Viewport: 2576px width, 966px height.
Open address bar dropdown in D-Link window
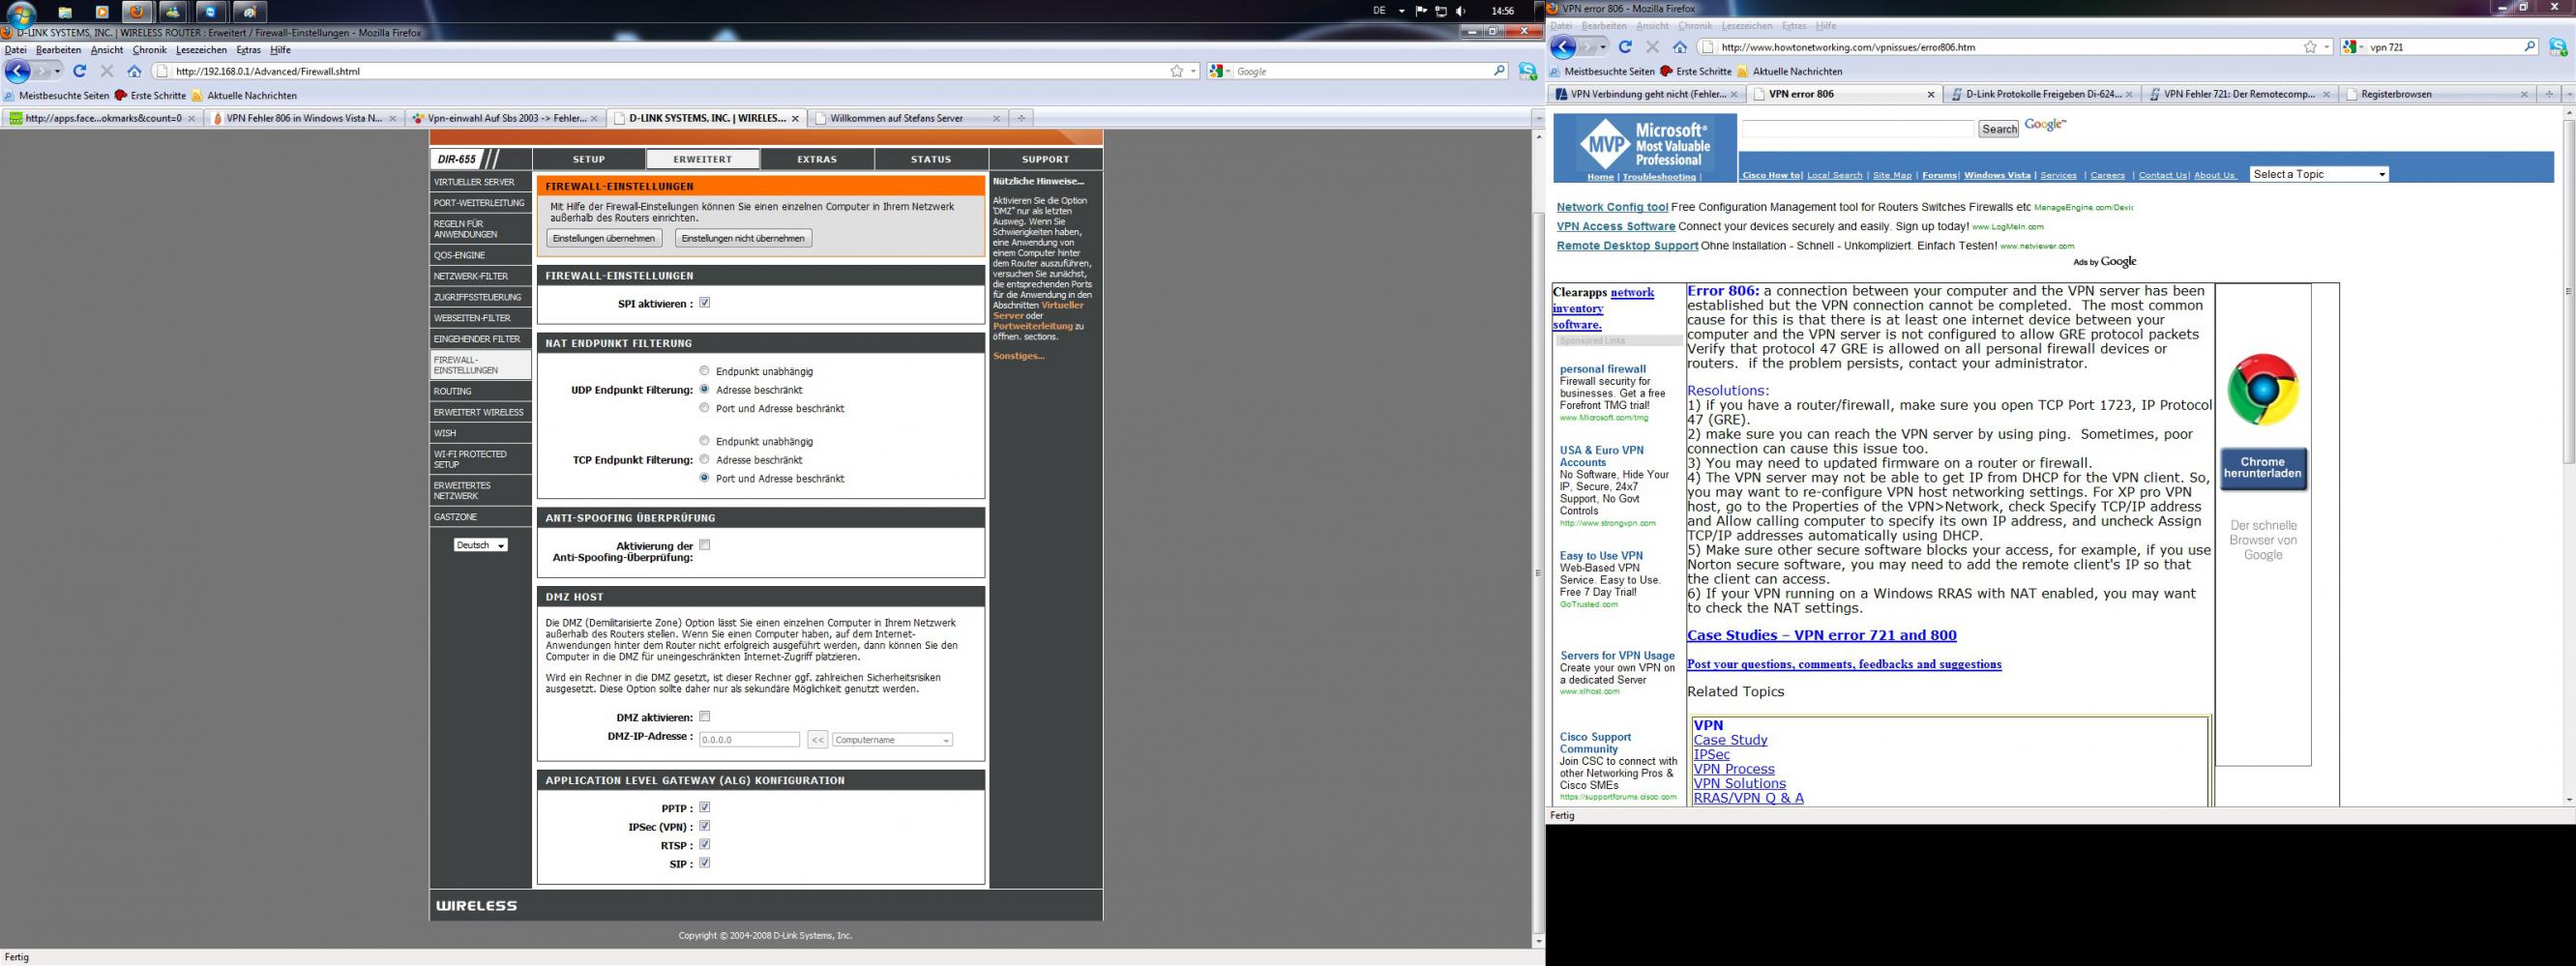pyautogui.click(x=1194, y=71)
